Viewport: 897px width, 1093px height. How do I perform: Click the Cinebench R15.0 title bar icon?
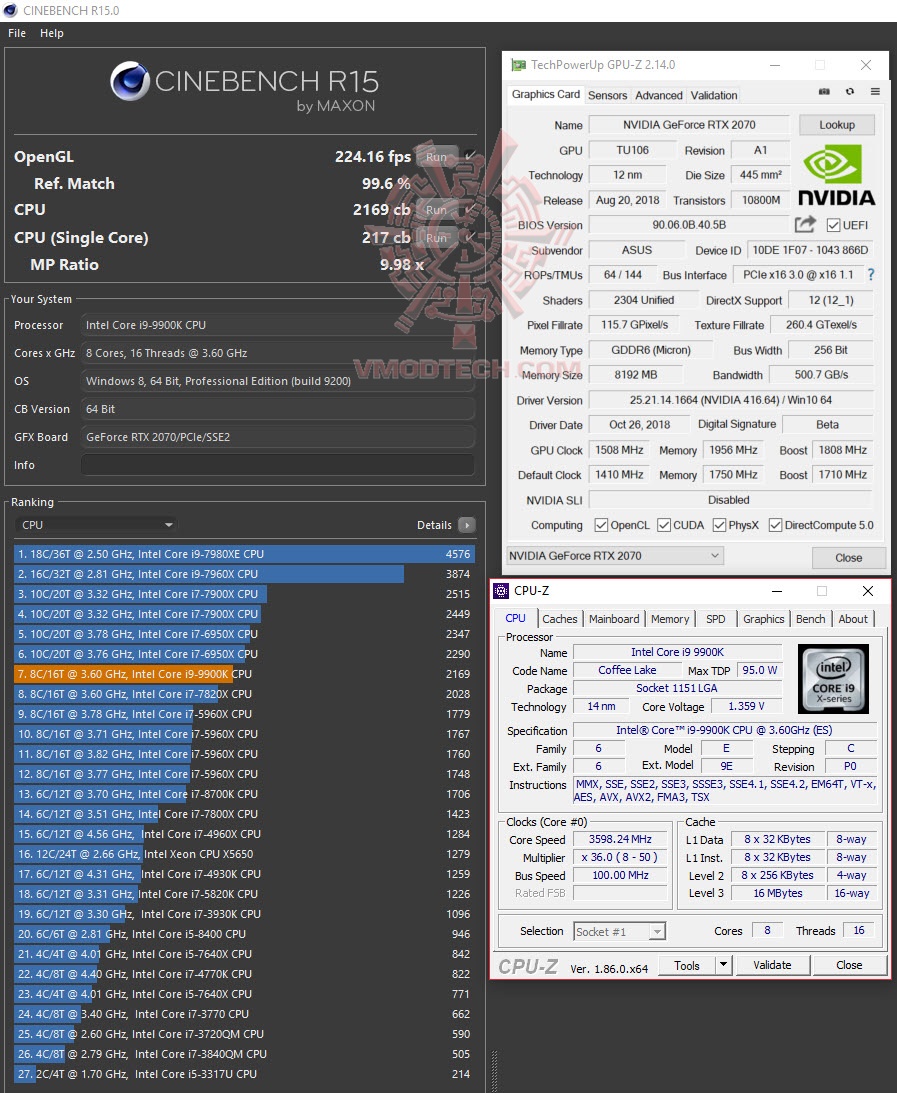(x=10, y=10)
